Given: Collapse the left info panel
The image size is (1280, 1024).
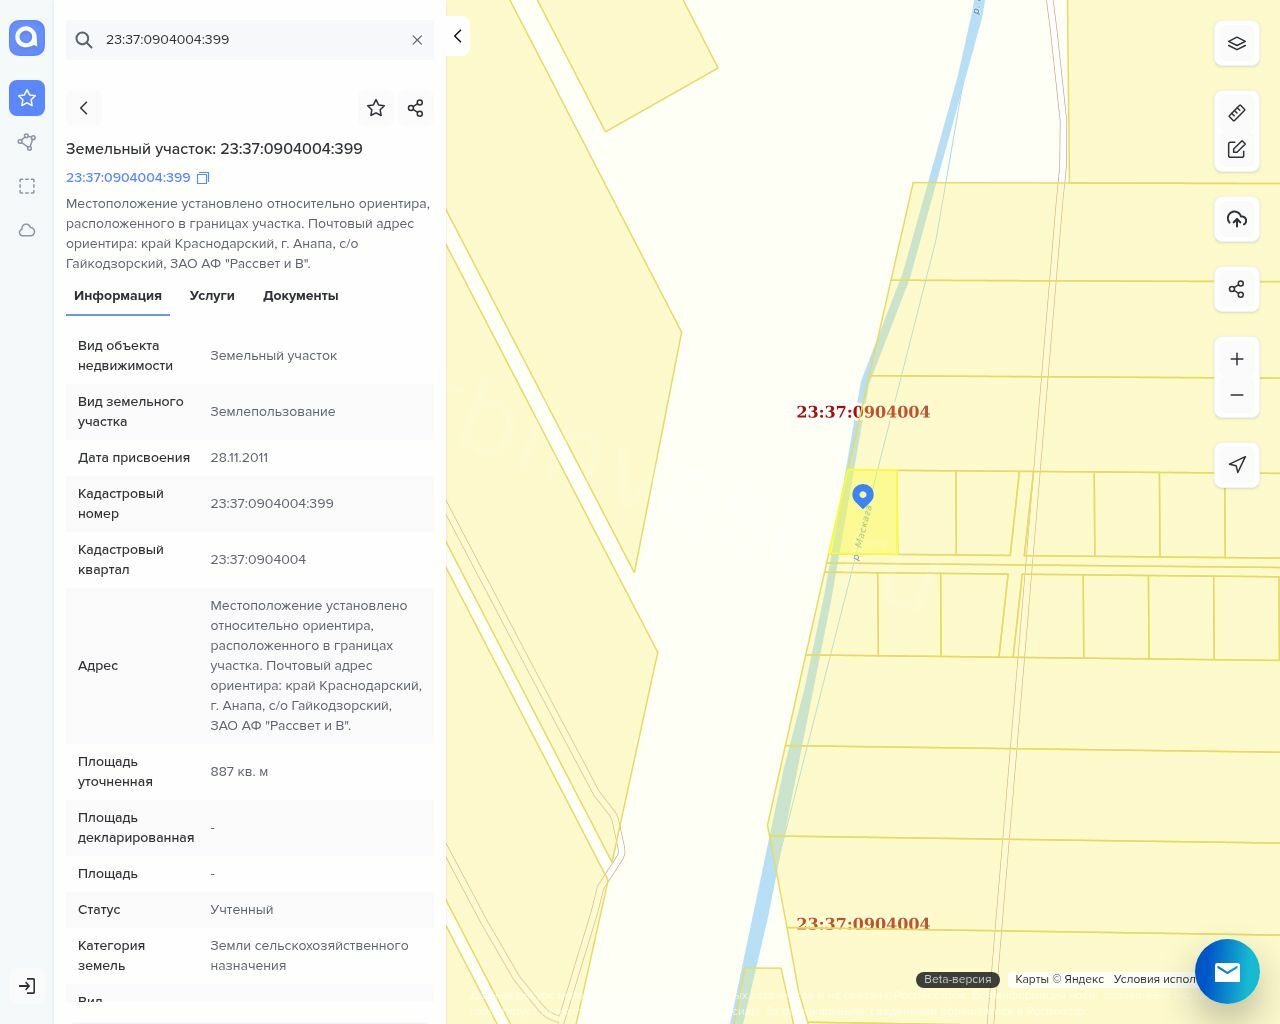Looking at the screenshot, I should coord(457,36).
